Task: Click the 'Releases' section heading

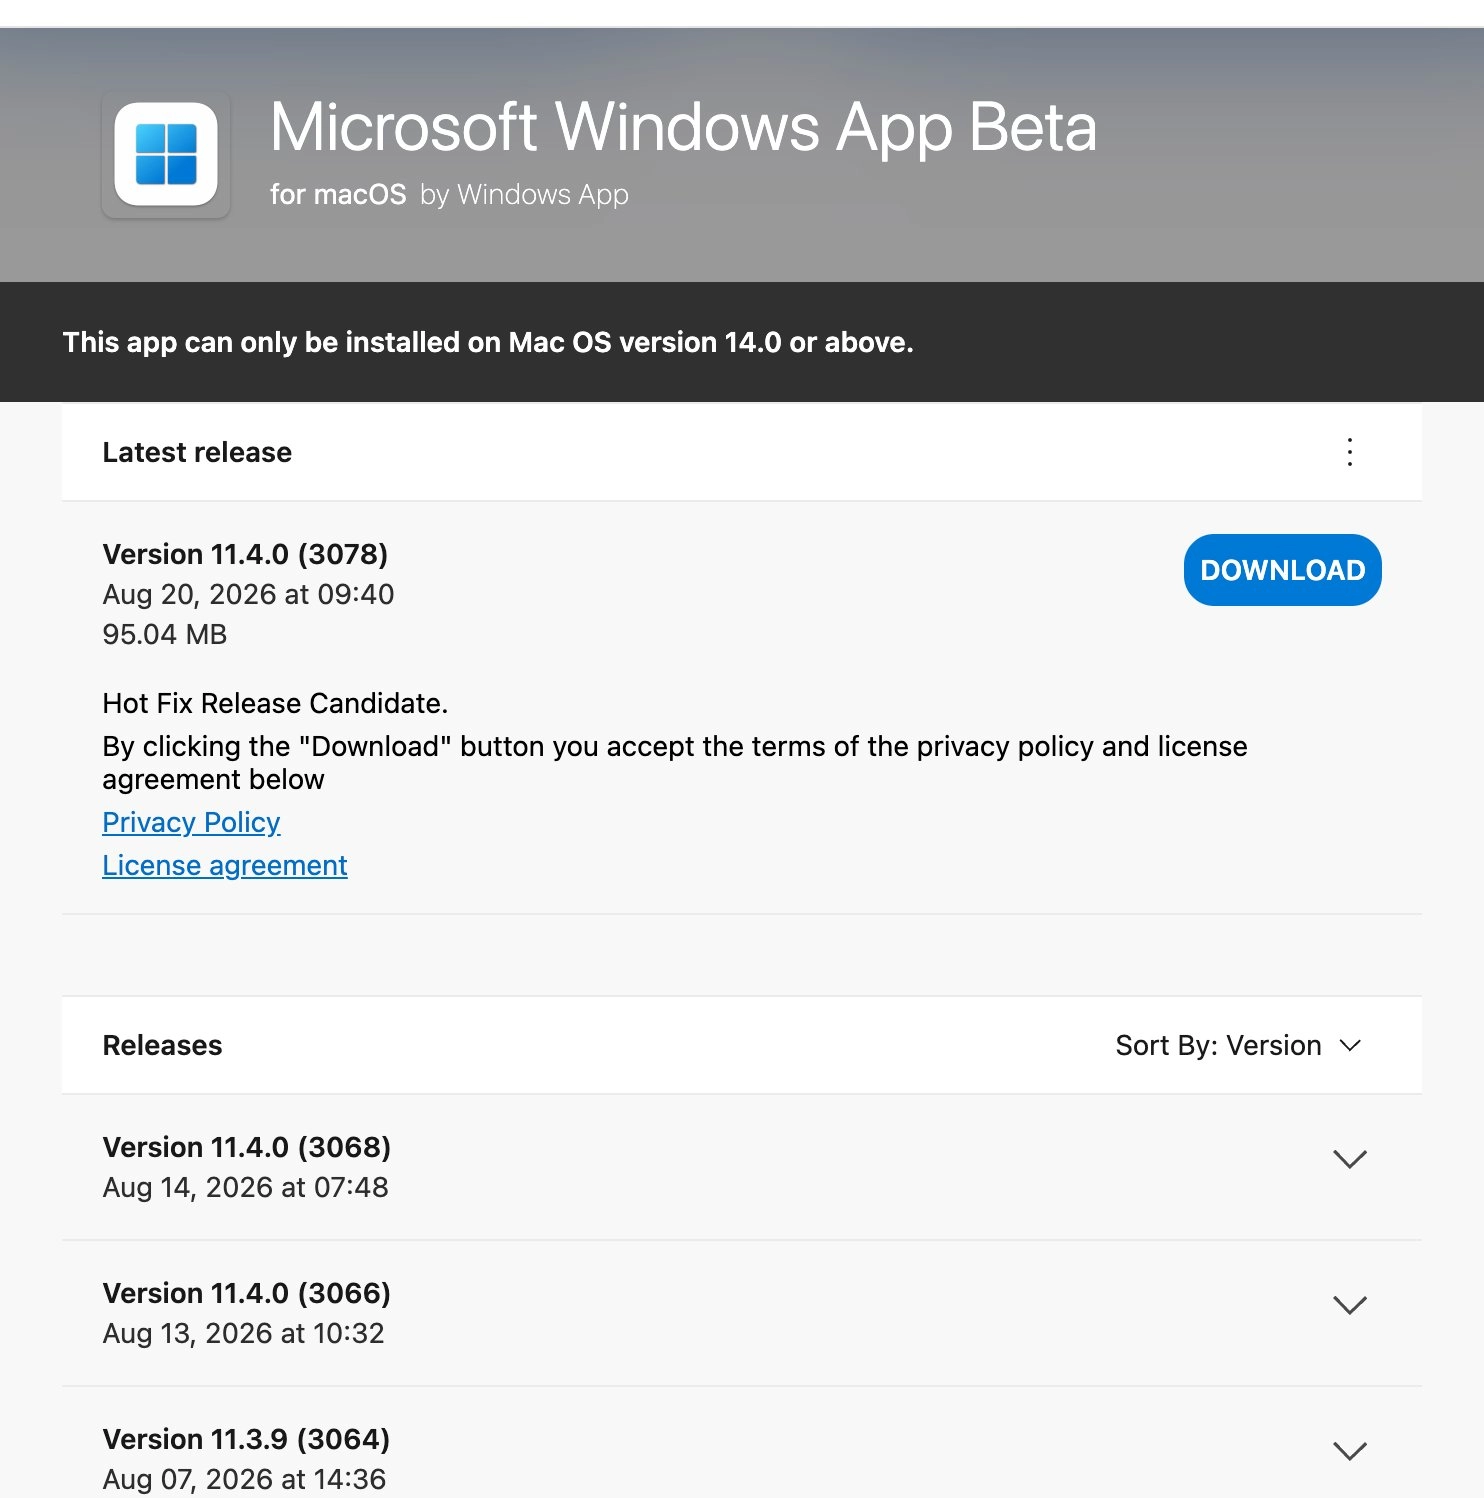Action: [162, 1045]
